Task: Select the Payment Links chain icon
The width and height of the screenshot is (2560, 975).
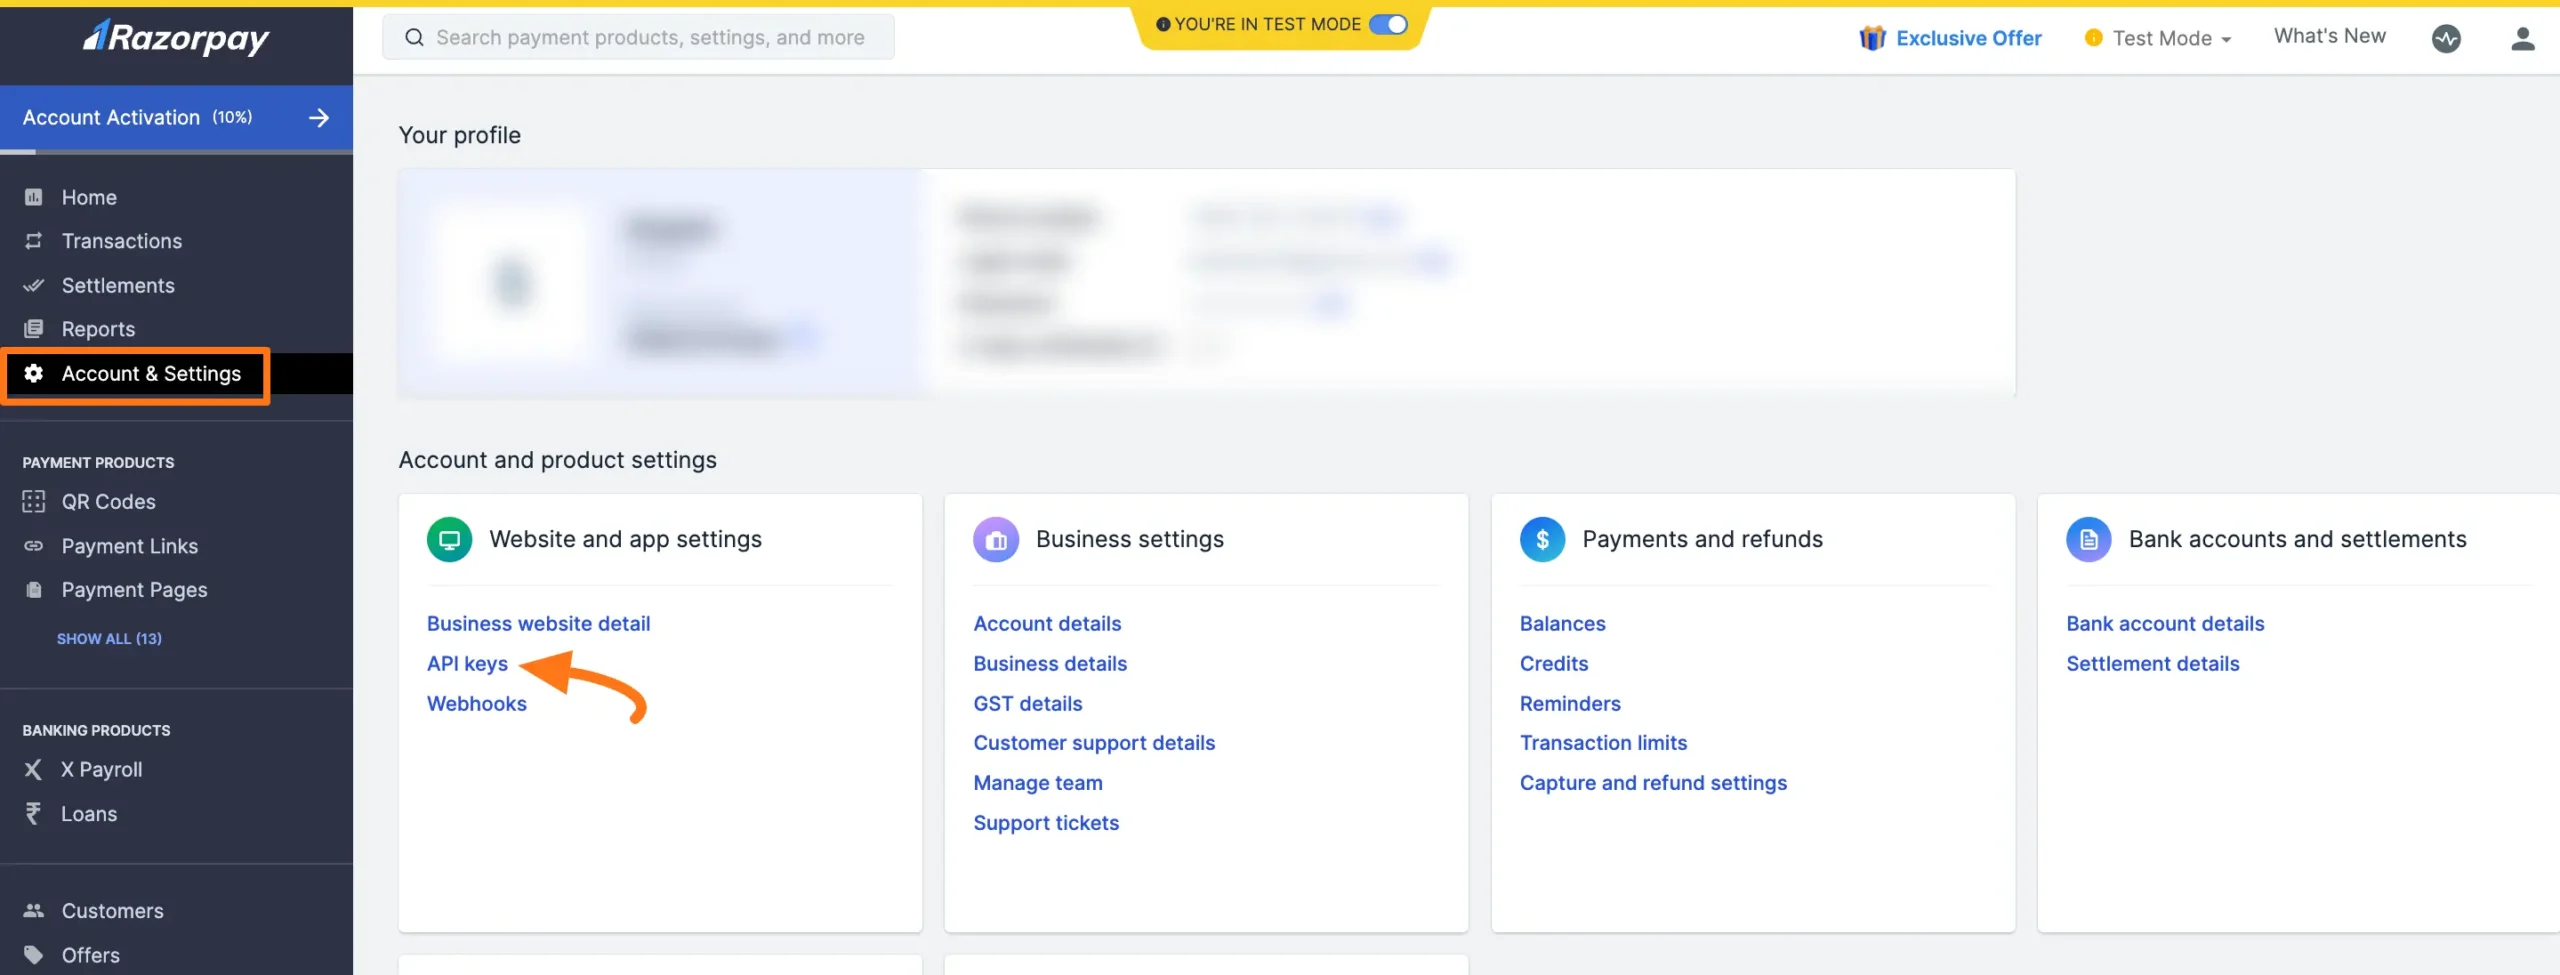Action: (x=33, y=545)
